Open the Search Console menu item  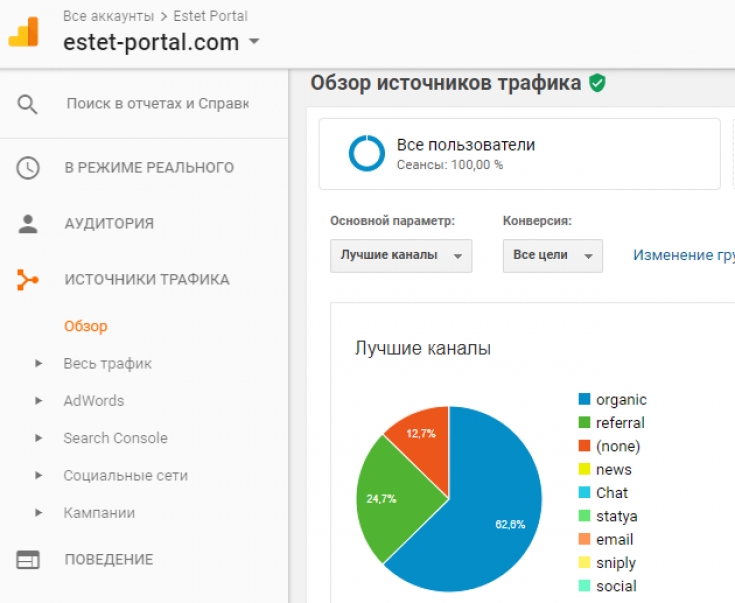coord(115,438)
